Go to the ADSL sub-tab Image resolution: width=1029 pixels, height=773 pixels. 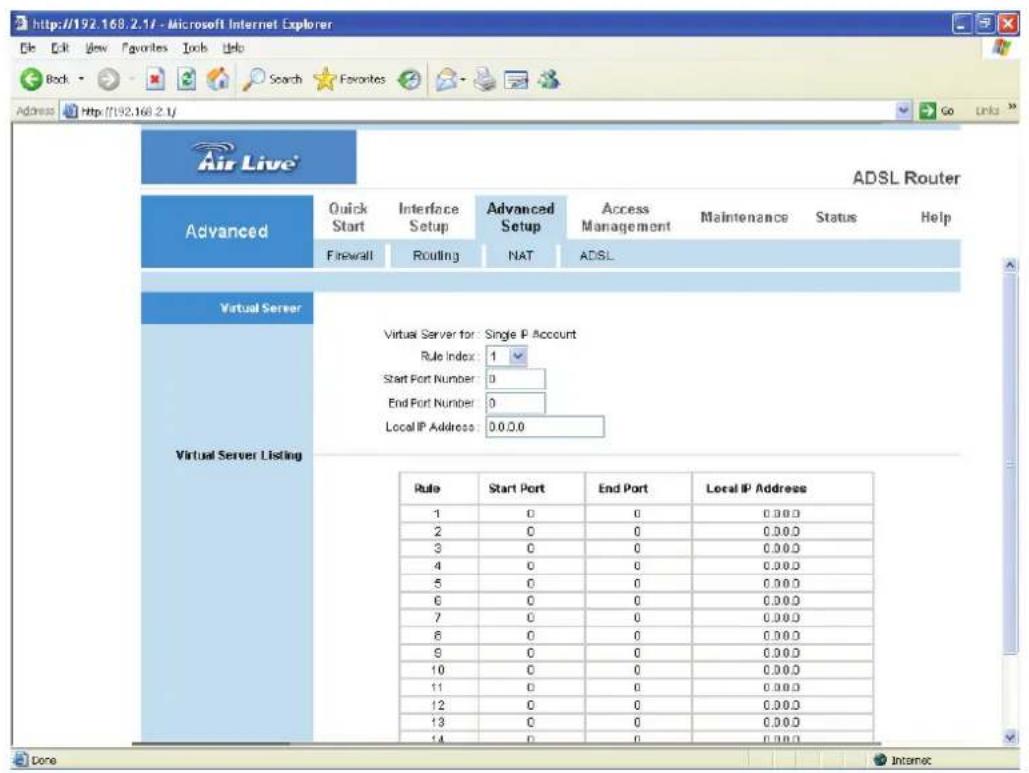597,255
